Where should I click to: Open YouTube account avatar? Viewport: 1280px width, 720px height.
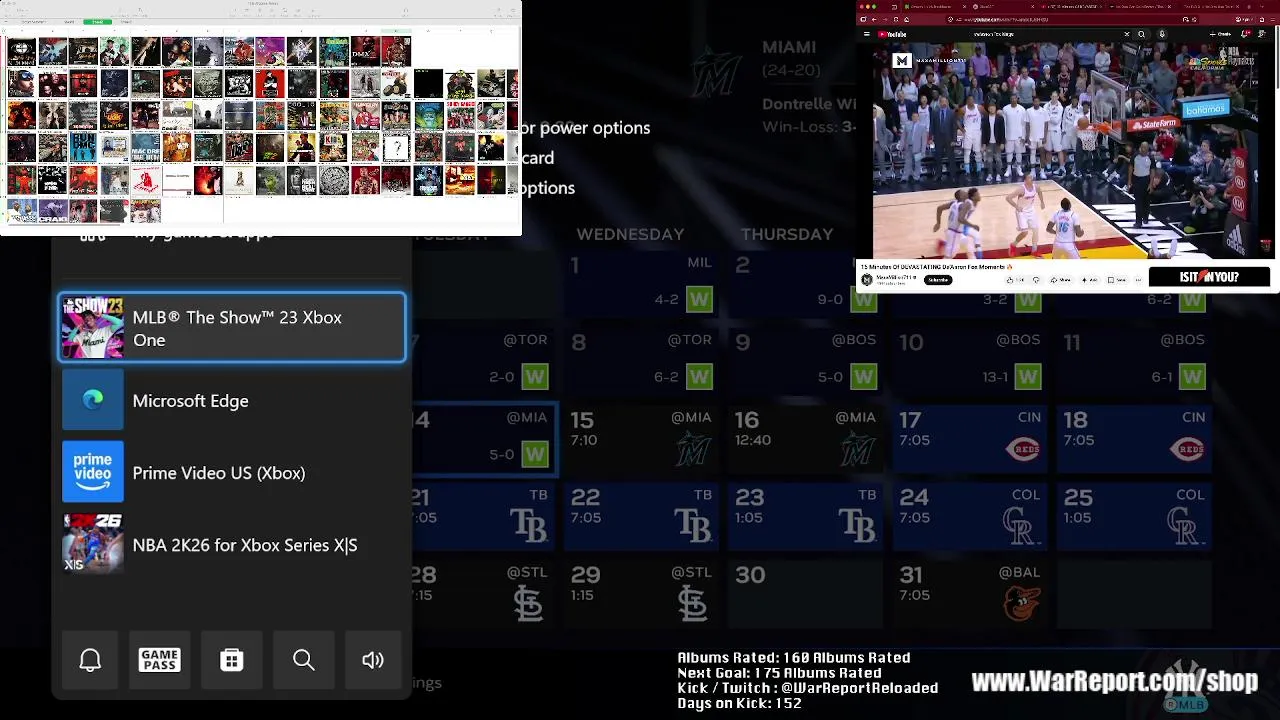click(x=1263, y=34)
